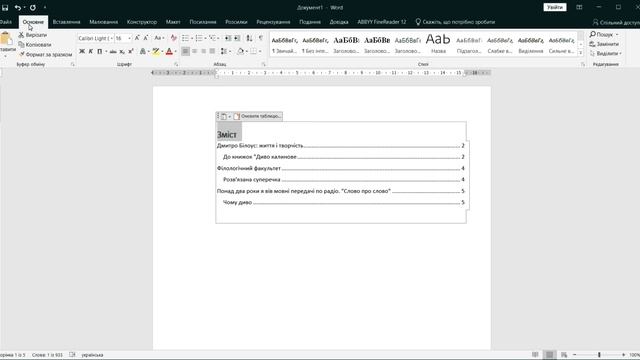The image size is (640, 360).
Task: Apply yellow text highlight color
Action: [156, 51]
